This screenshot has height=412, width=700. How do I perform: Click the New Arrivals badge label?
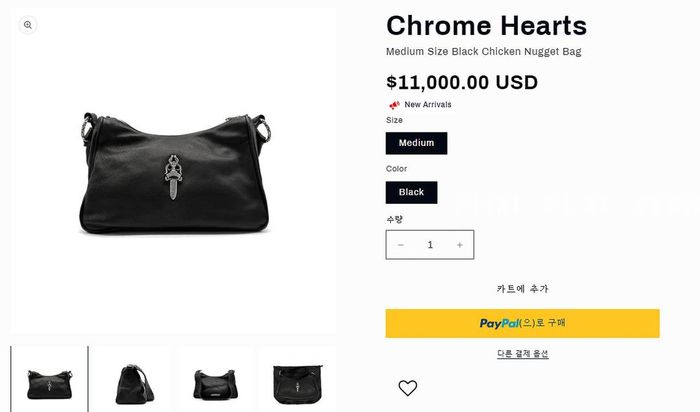click(428, 104)
